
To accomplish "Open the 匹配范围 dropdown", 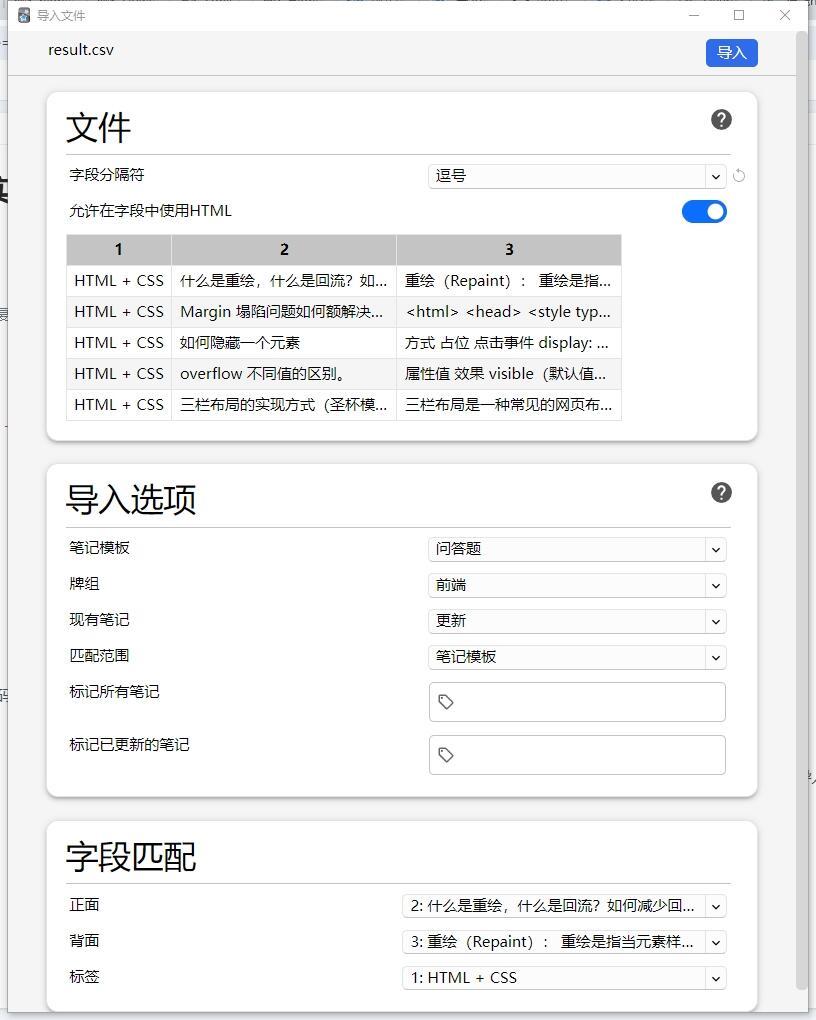I will 577,657.
